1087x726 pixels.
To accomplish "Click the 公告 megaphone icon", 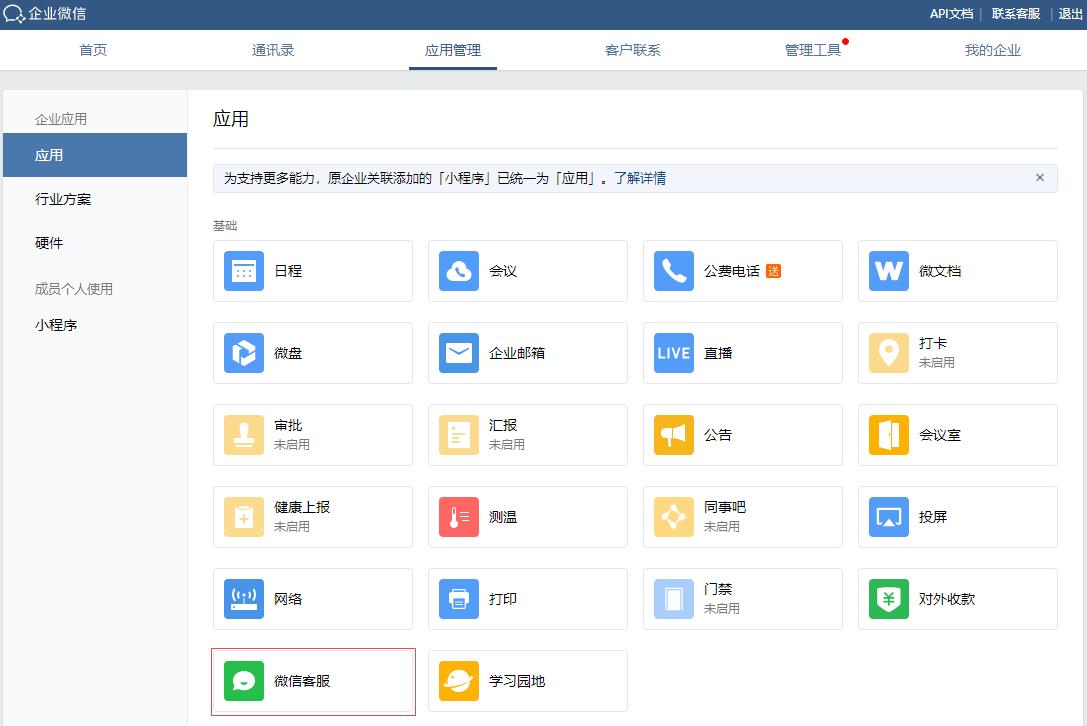I will [x=674, y=435].
